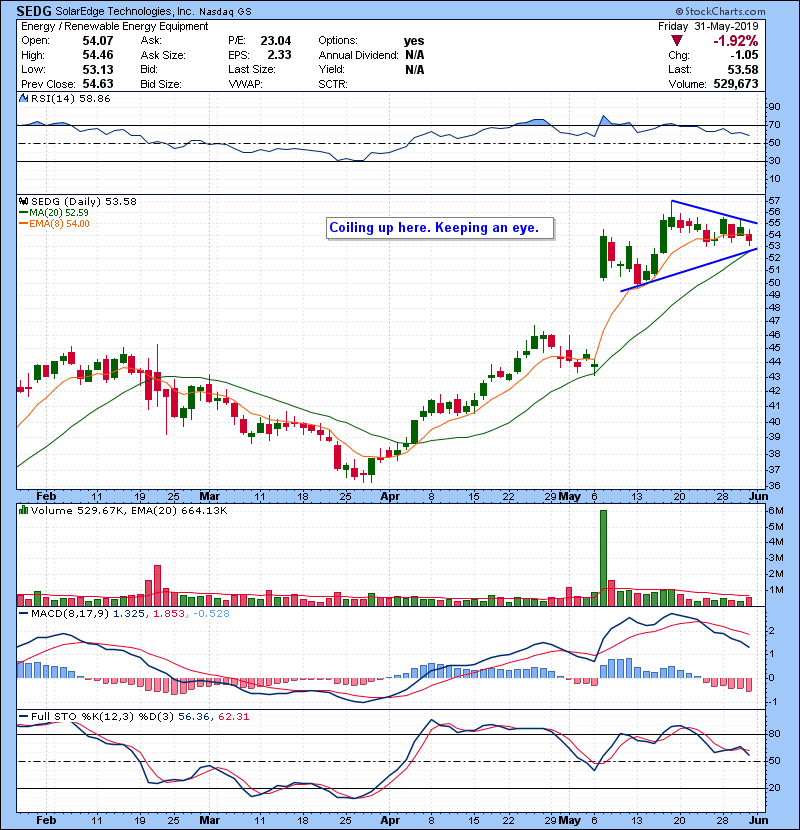Click the SCTR label in the header
This screenshot has height=830, width=800.
point(333,84)
